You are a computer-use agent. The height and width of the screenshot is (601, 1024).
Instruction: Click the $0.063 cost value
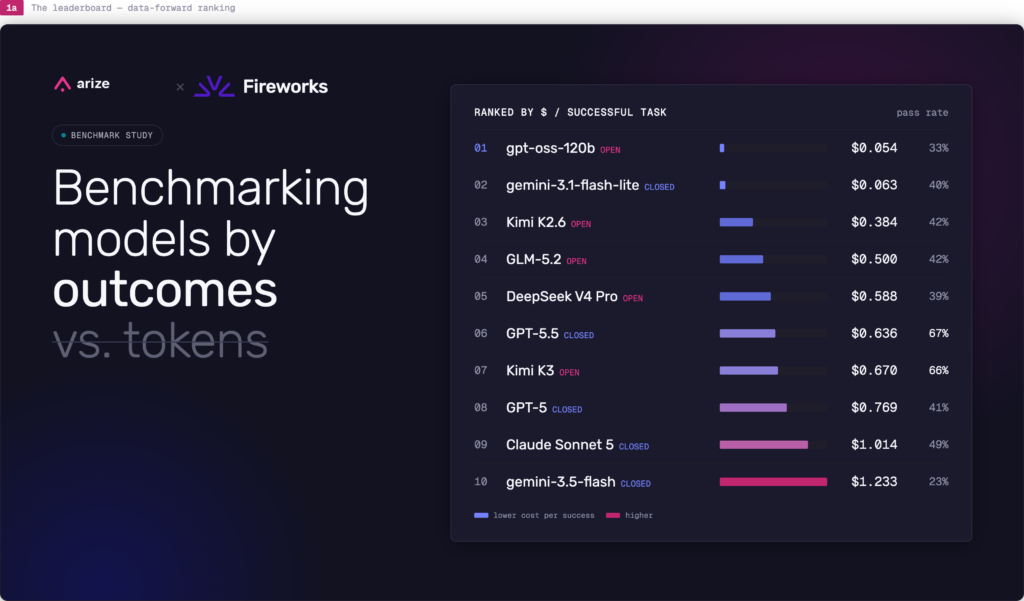(874, 186)
